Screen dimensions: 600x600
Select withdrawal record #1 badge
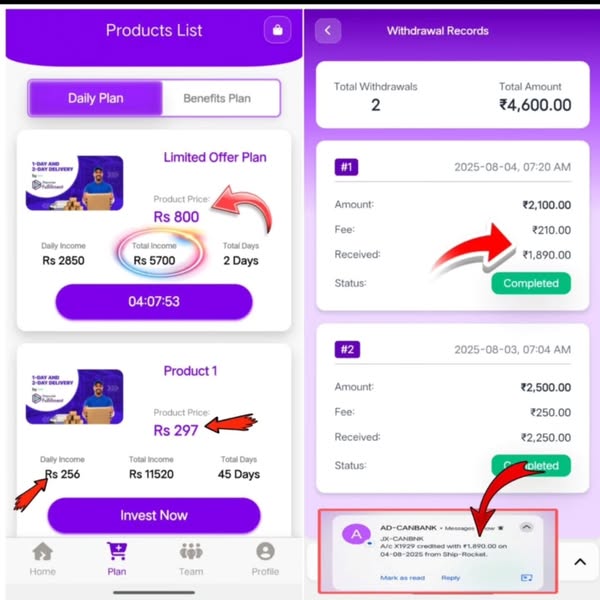[x=346, y=167]
